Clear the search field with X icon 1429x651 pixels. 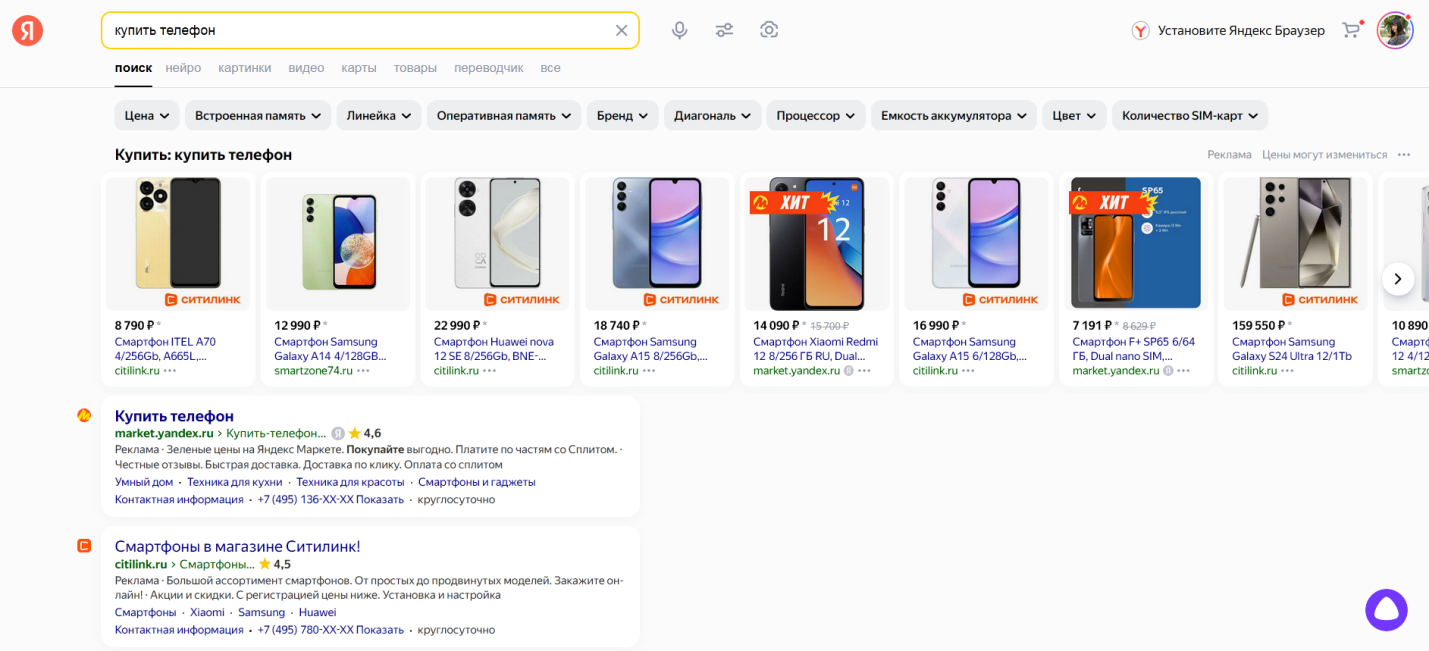click(621, 30)
